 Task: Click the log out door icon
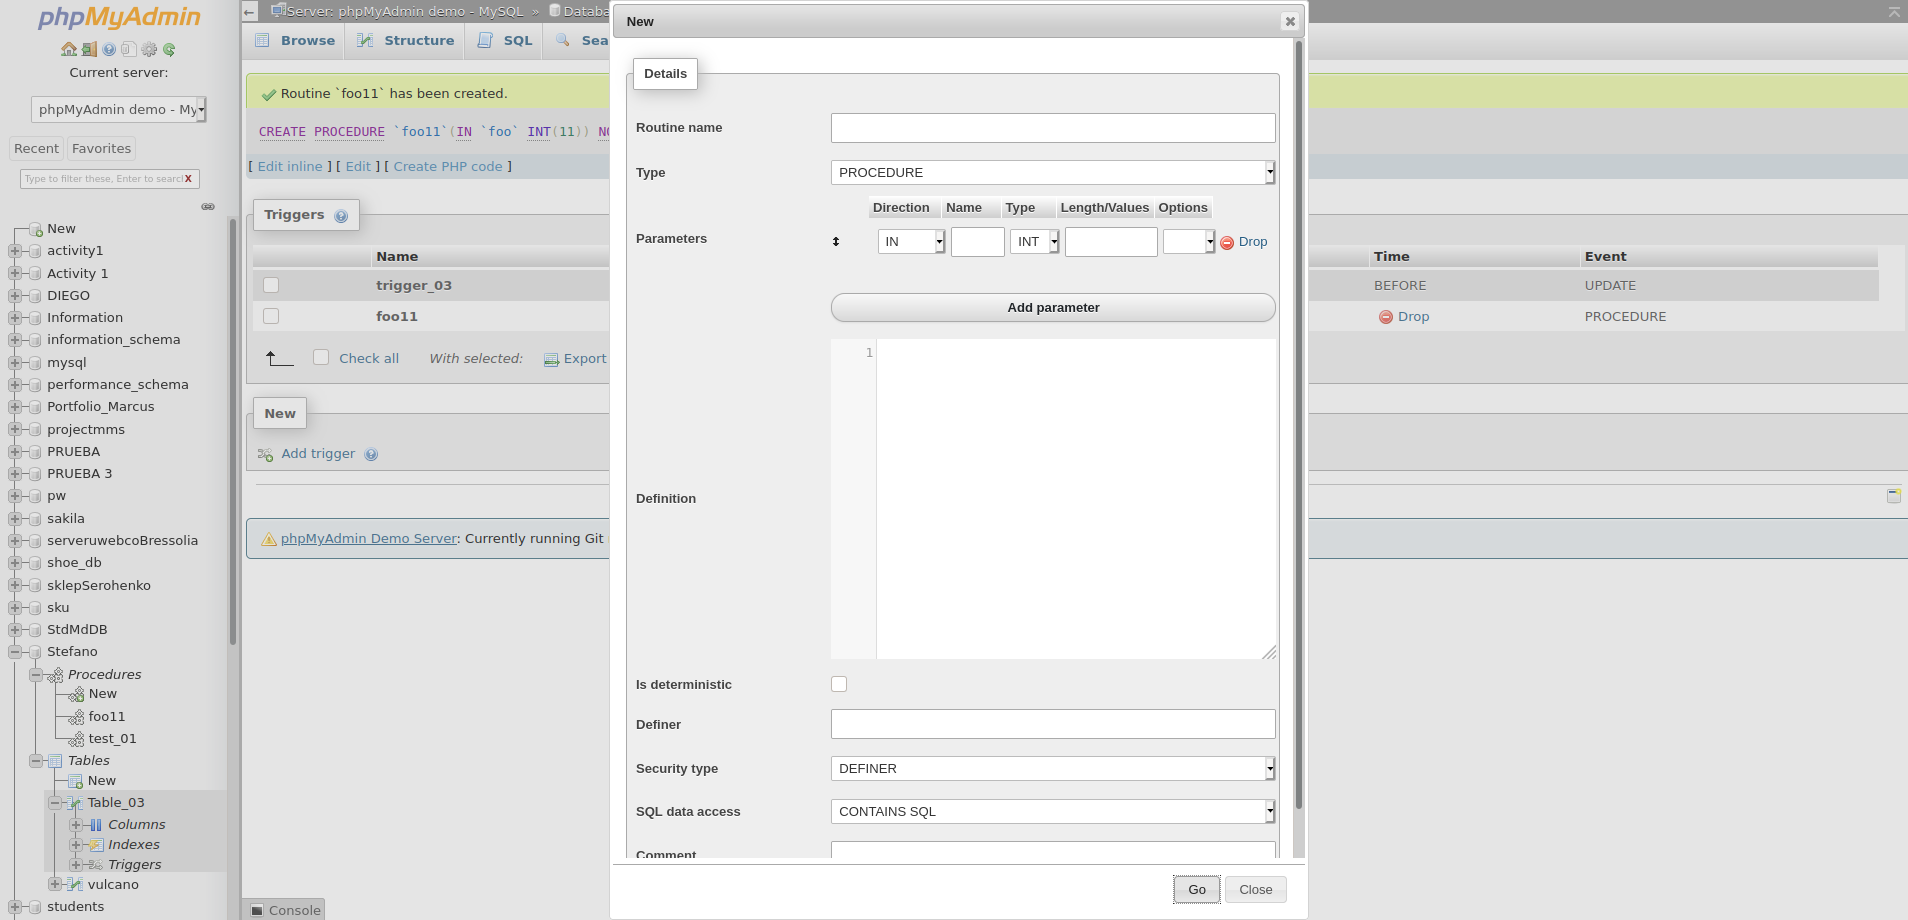(x=89, y=49)
